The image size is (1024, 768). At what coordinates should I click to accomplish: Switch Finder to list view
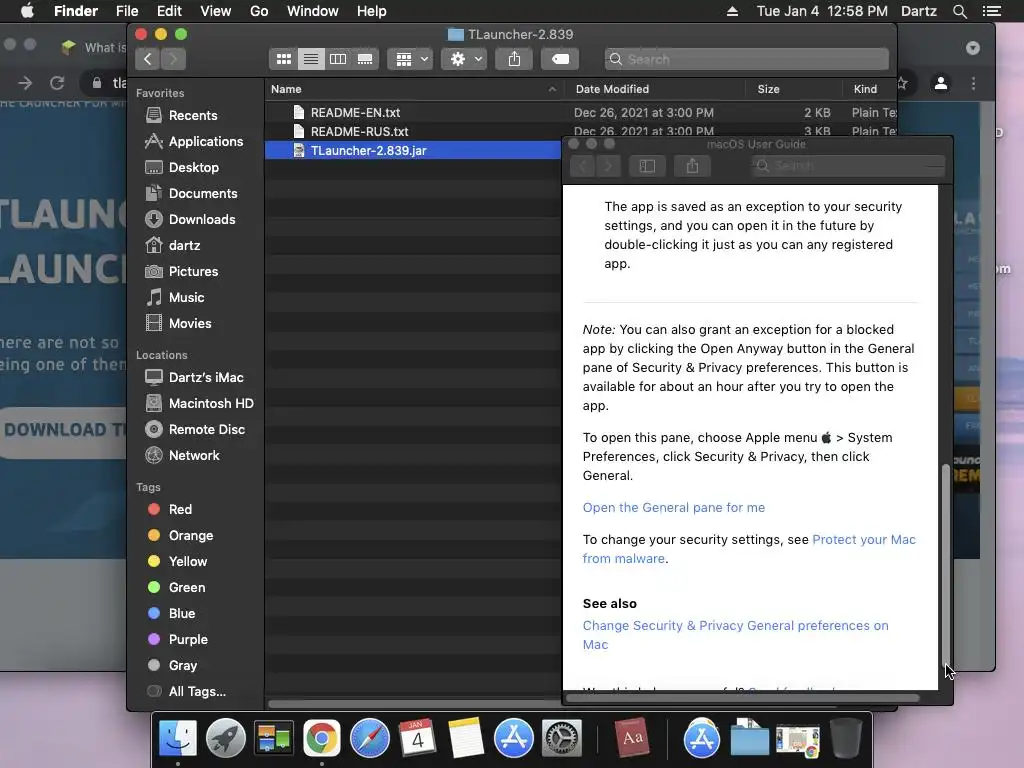click(311, 59)
